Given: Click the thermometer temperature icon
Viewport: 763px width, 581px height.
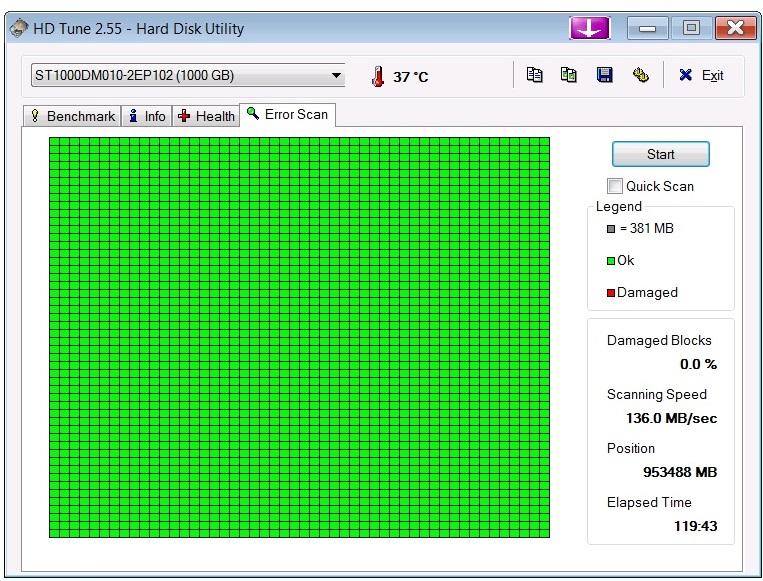Looking at the screenshot, I should point(377,76).
